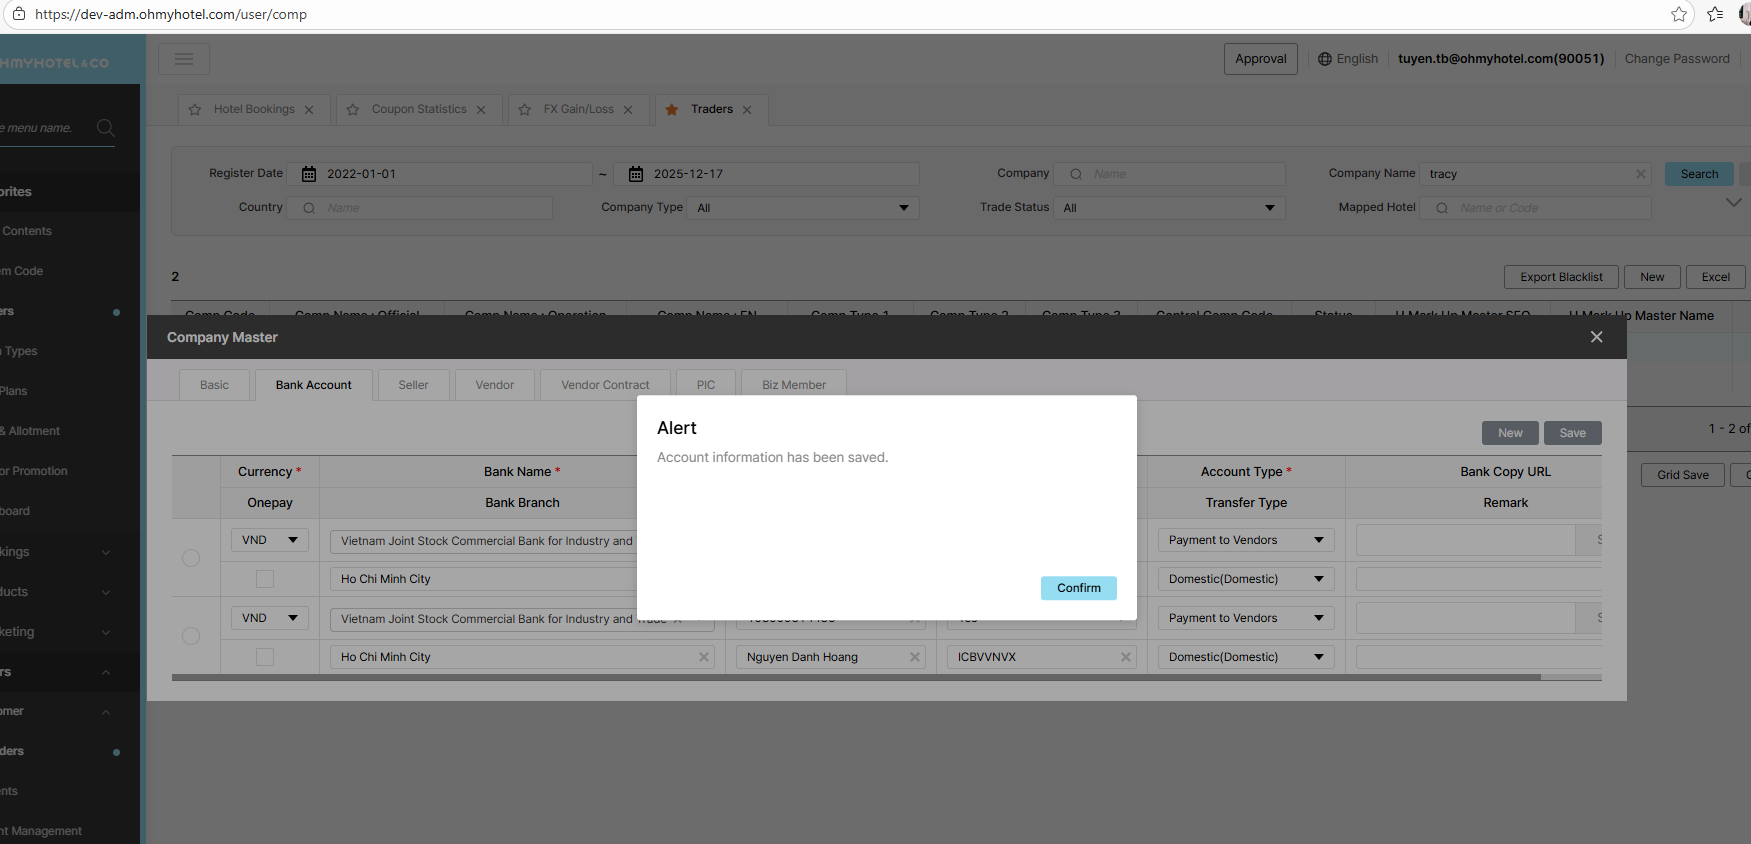
Task: Click the Approval button
Action: [x=1261, y=59]
